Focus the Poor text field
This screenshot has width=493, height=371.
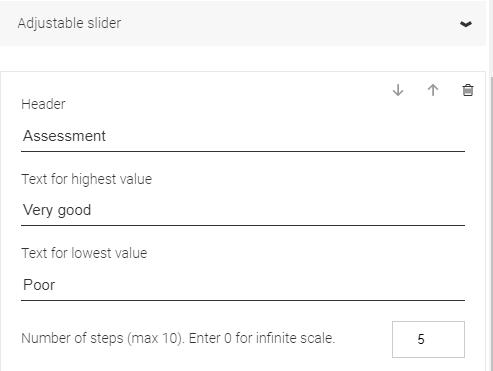click(243, 285)
